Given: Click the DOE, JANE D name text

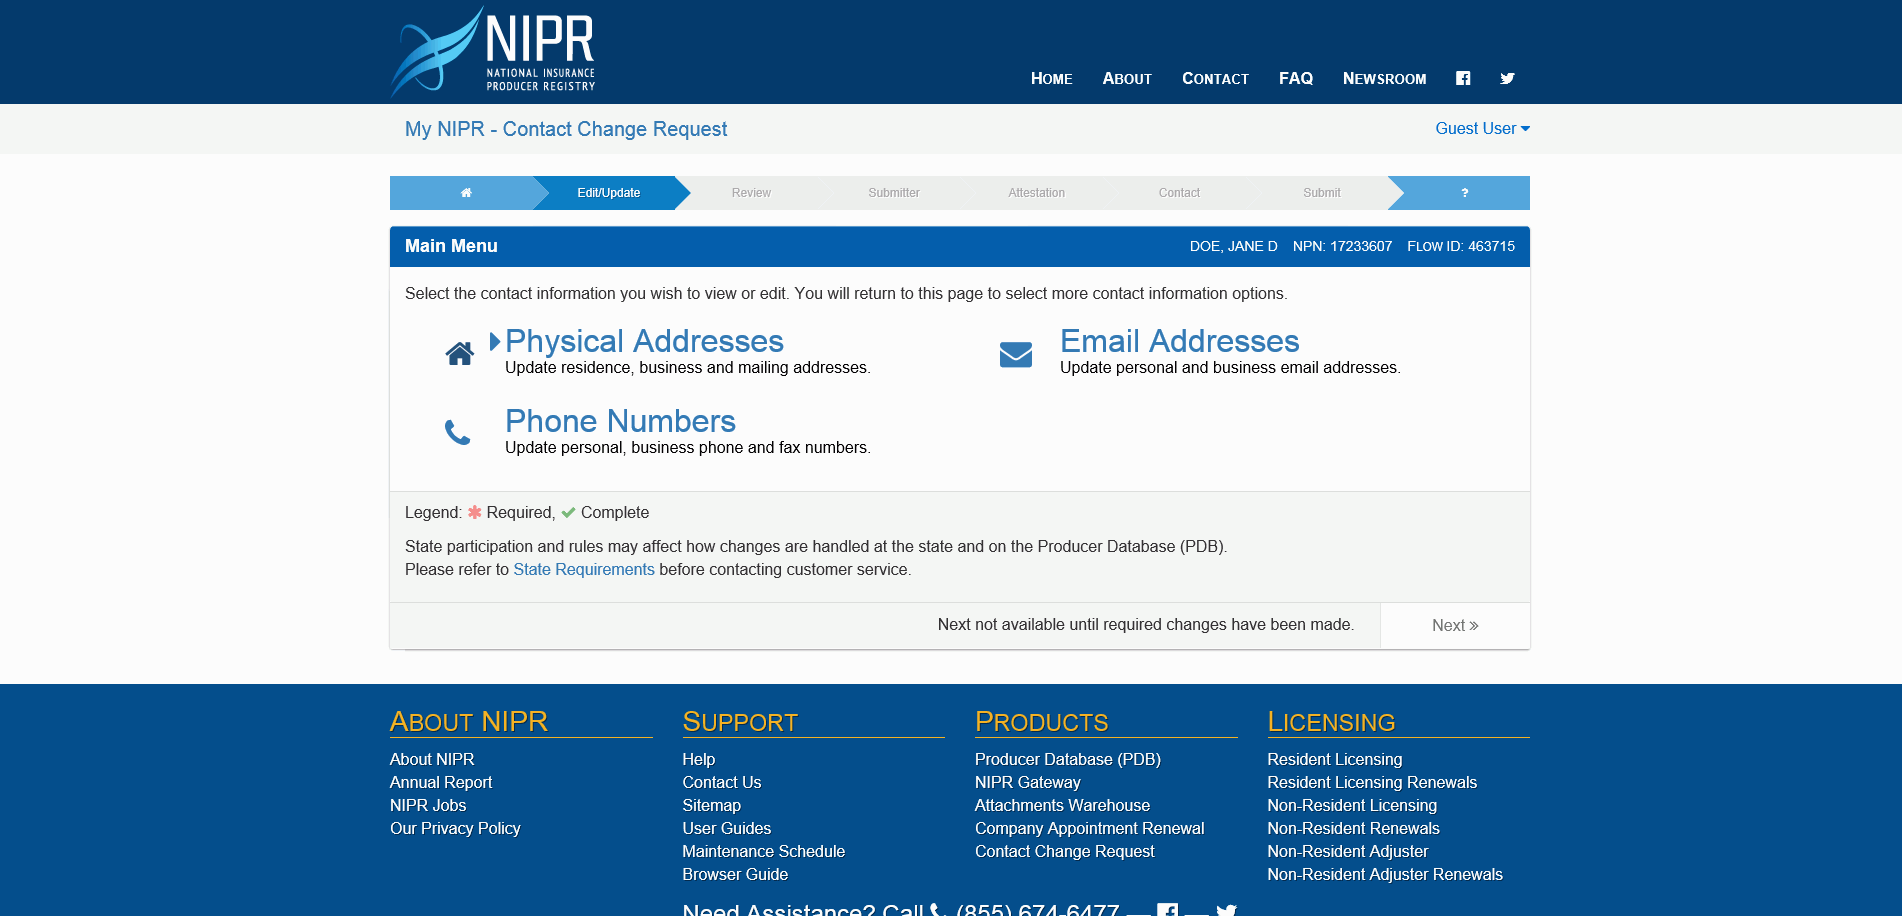Looking at the screenshot, I should [x=1233, y=246].
